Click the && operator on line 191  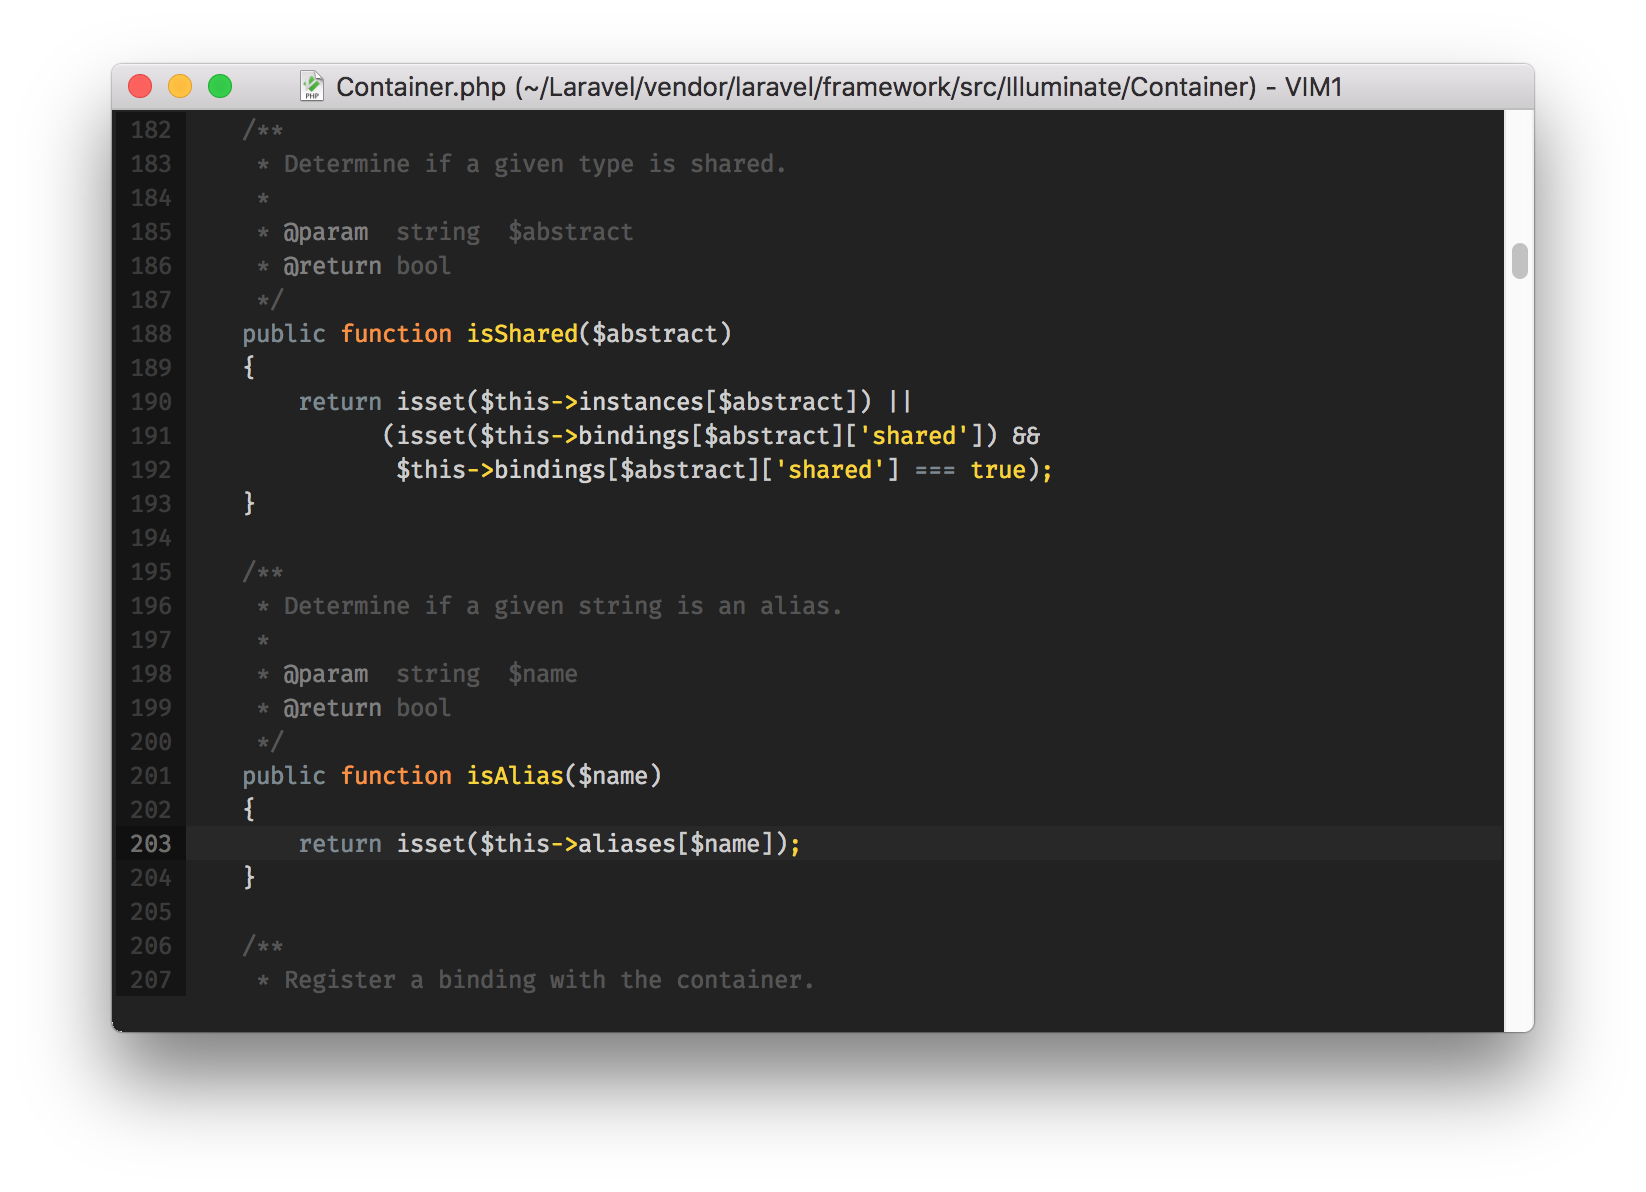pyautogui.click(x=1026, y=436)
